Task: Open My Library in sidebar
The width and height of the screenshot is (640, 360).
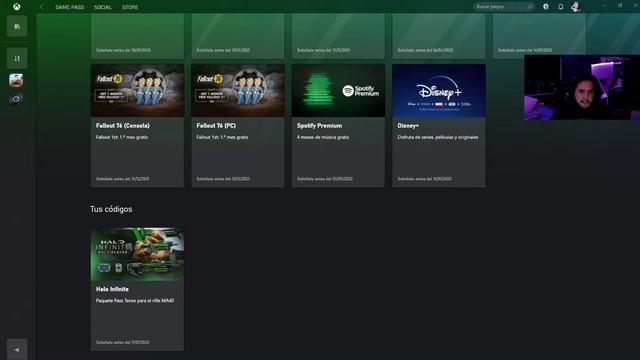Action: coord(17,26)
